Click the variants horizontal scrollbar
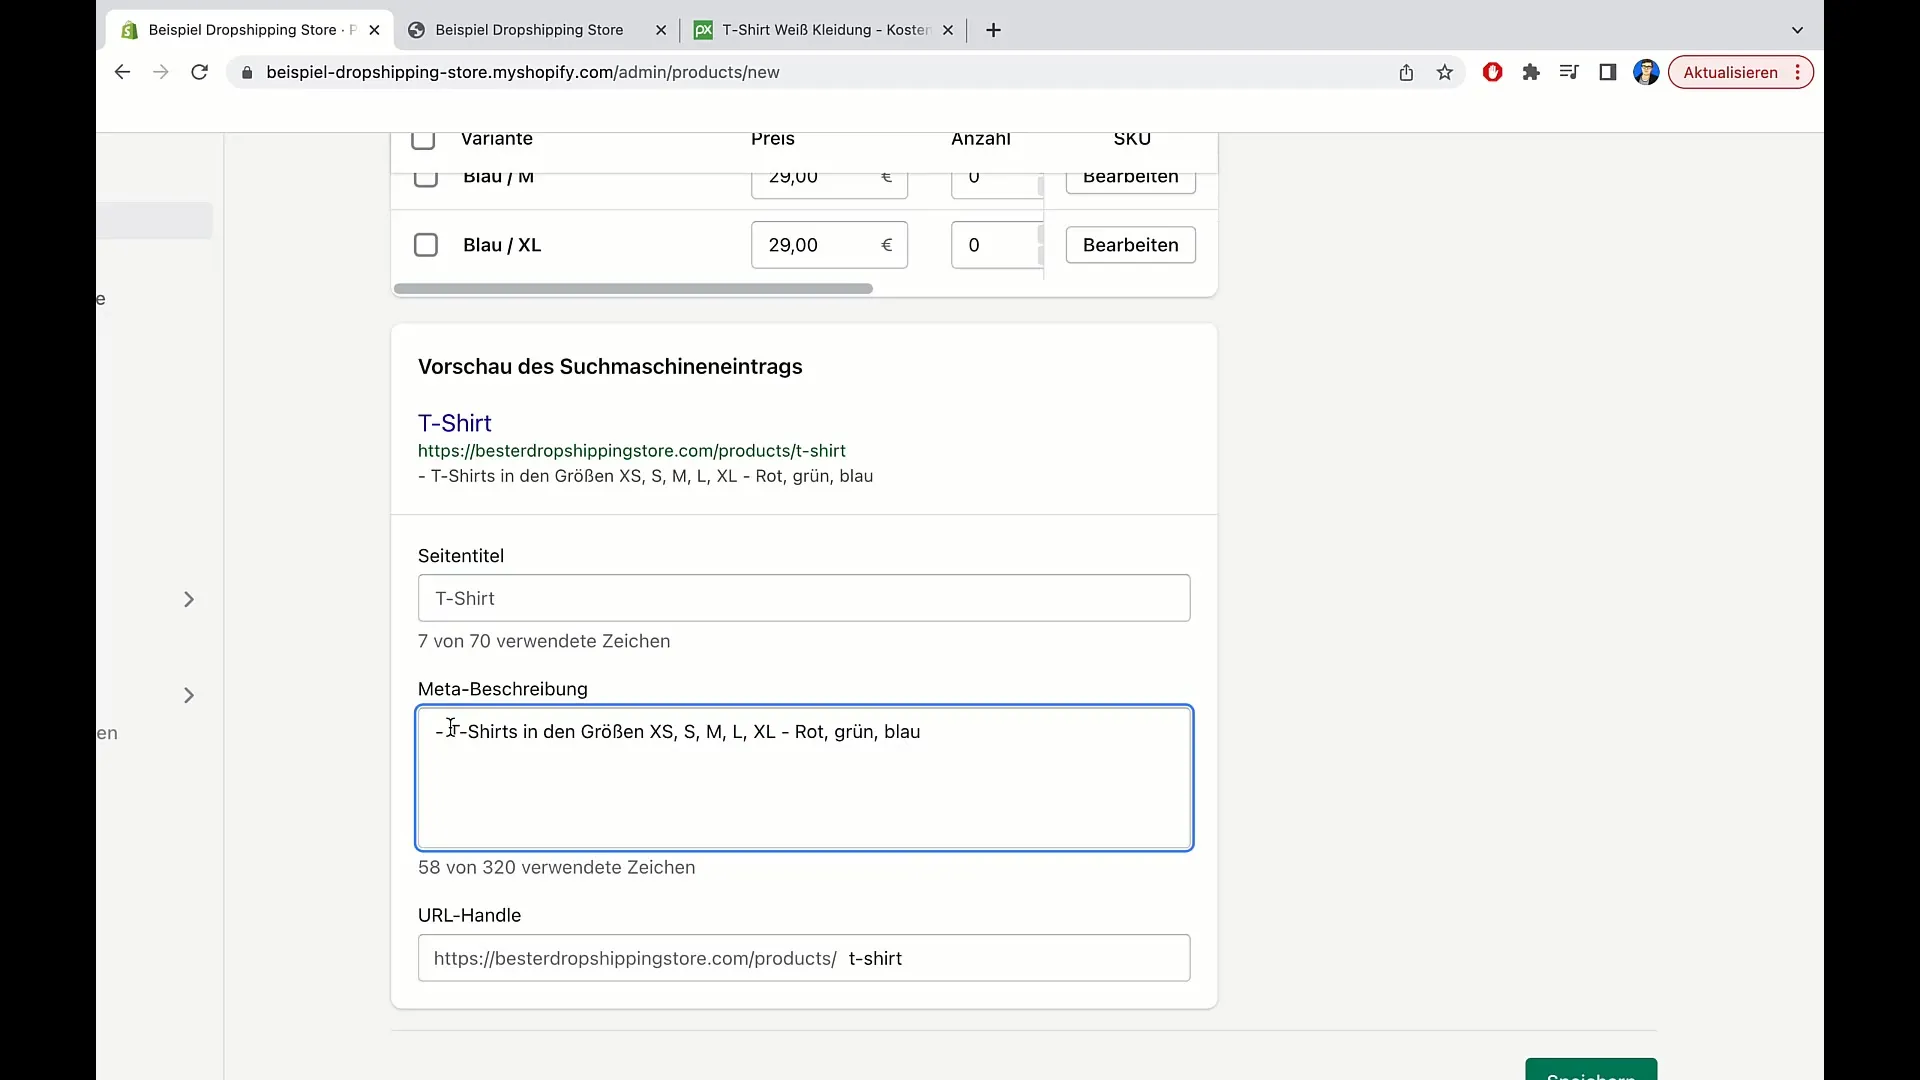The image size is (1920, 1080). 633,288
